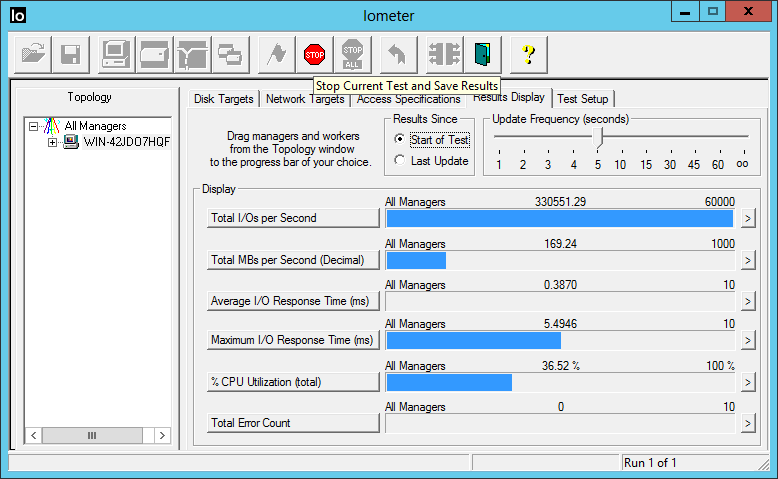Viewport: 778px width, 479px height.
Task: Select the All Managers rainbow icon
Action: click(x=52, y=126)
